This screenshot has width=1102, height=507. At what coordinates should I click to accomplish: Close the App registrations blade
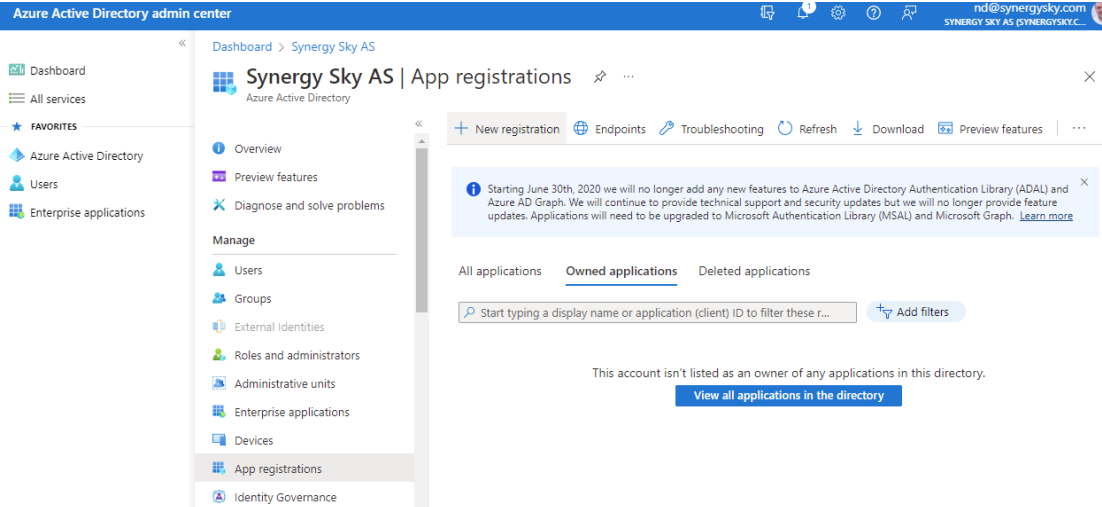[x=1089, y=76]
